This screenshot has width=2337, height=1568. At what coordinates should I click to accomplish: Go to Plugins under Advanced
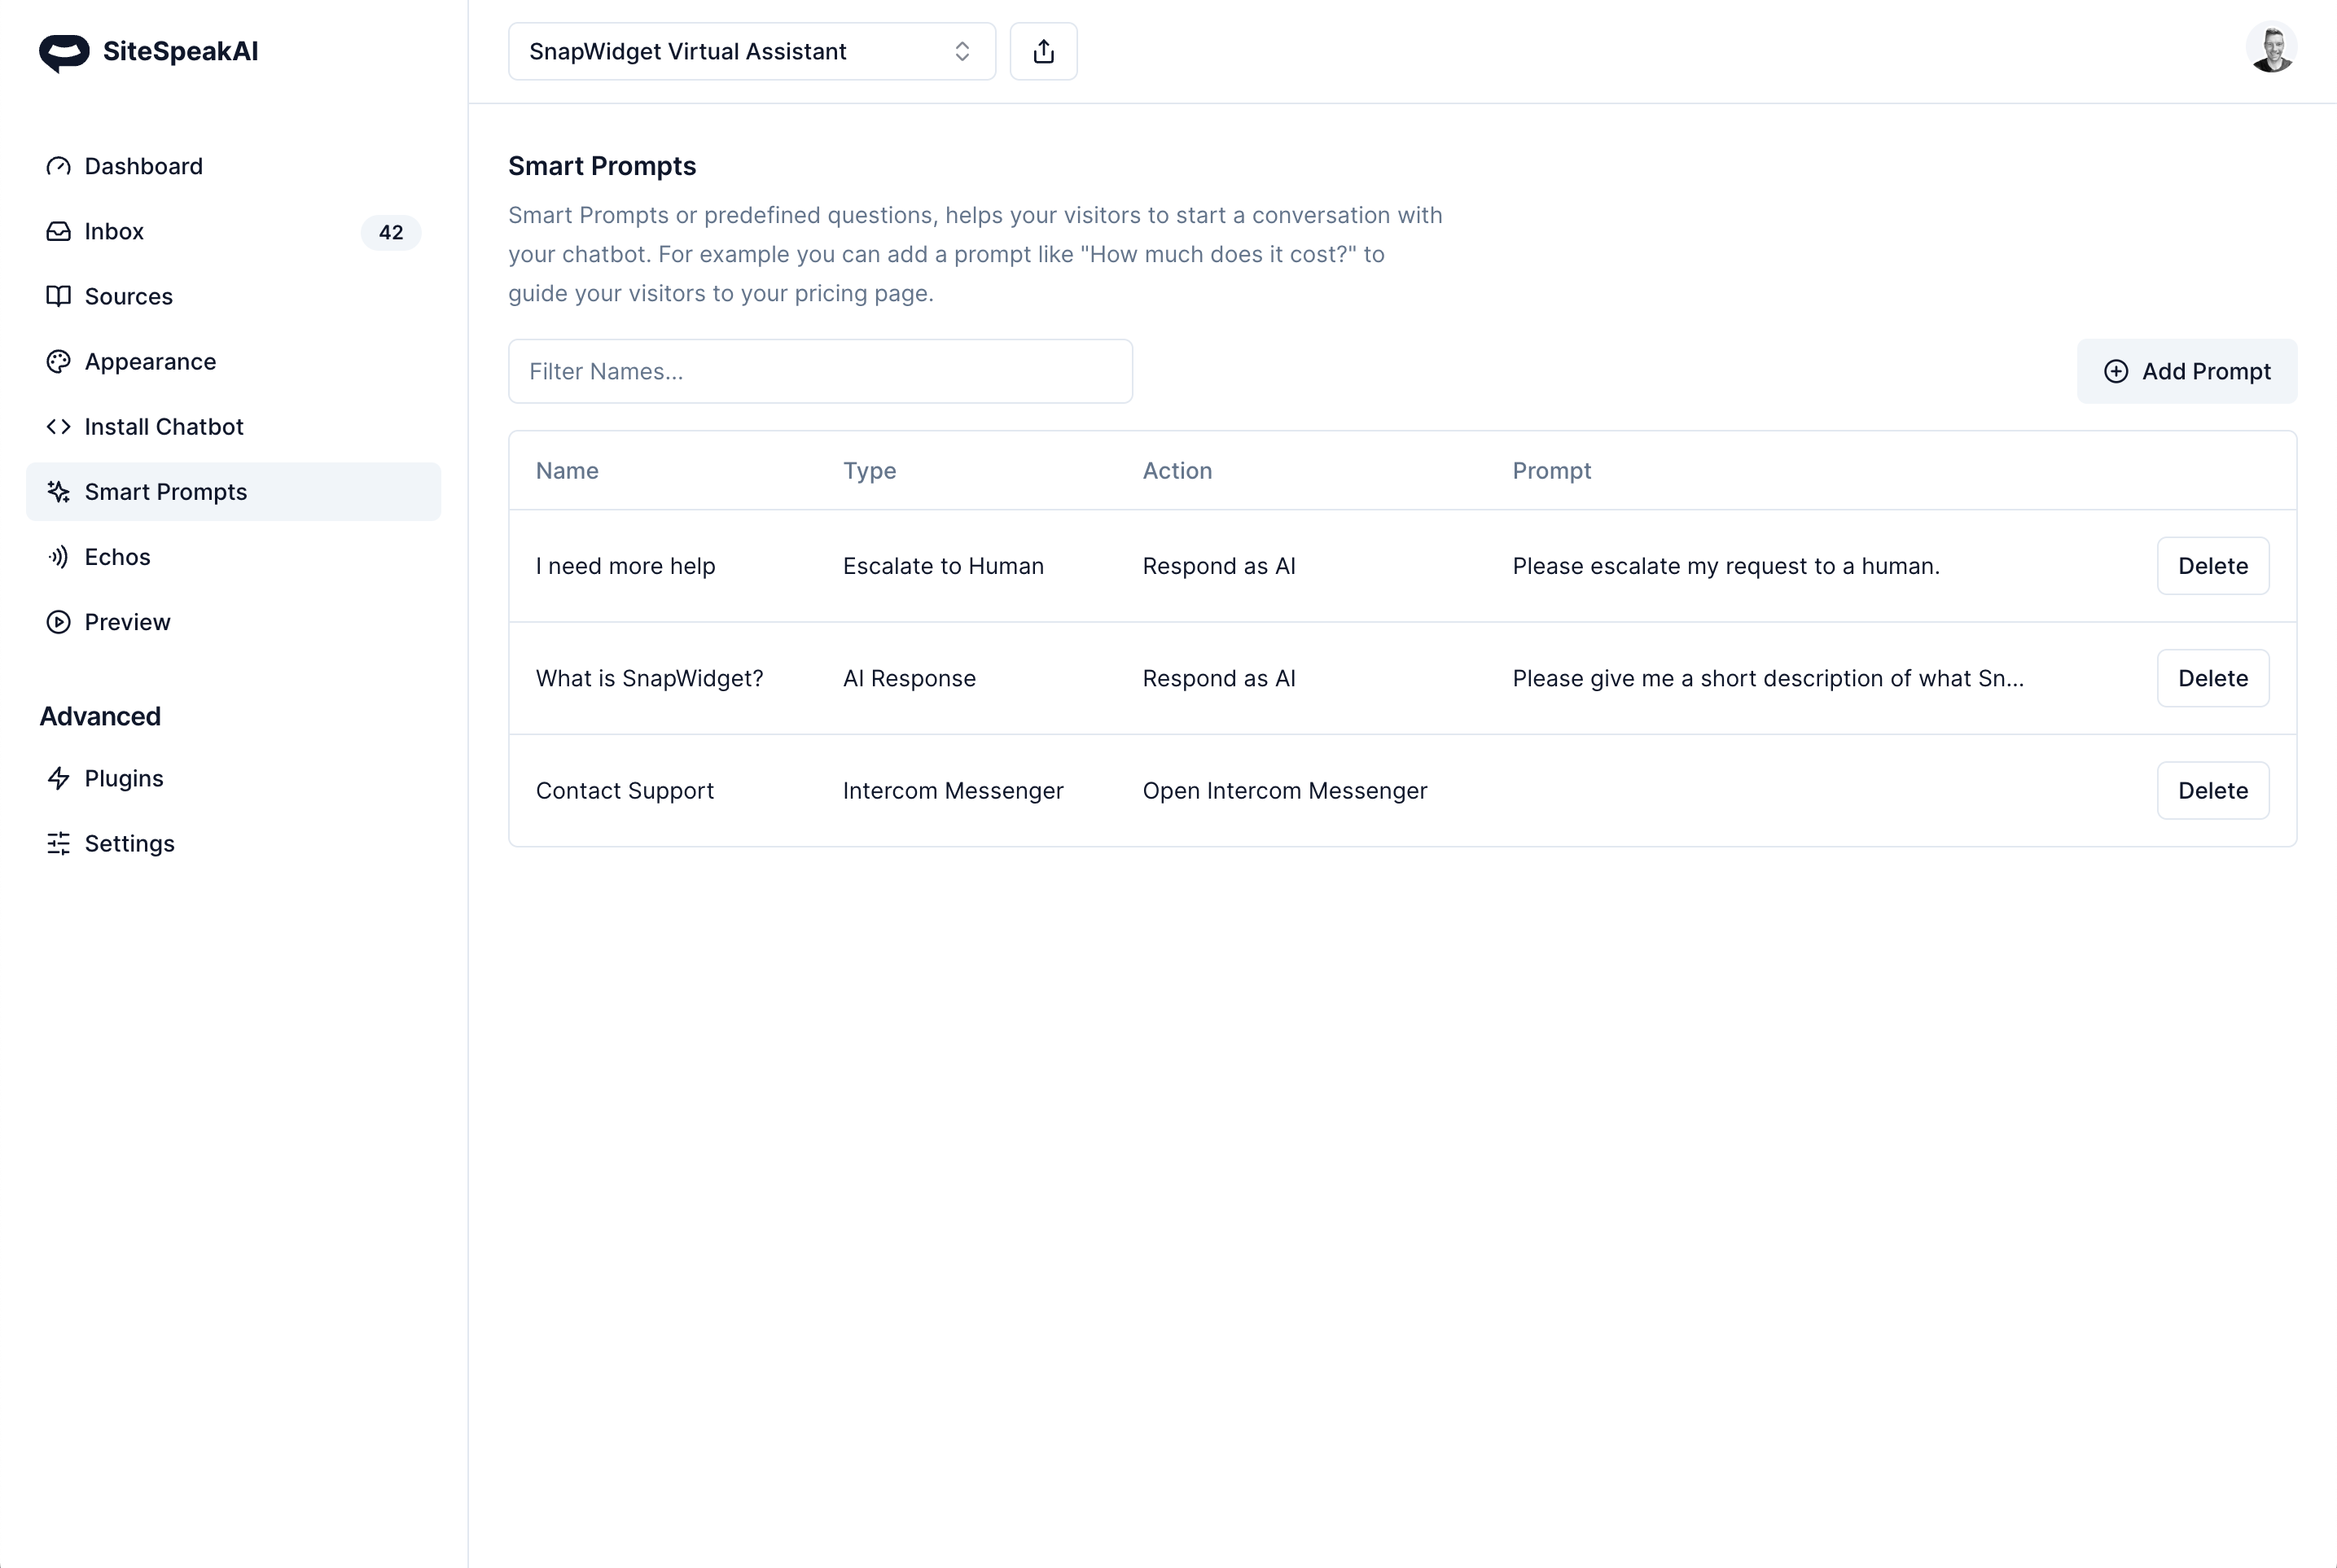[233, 778]
